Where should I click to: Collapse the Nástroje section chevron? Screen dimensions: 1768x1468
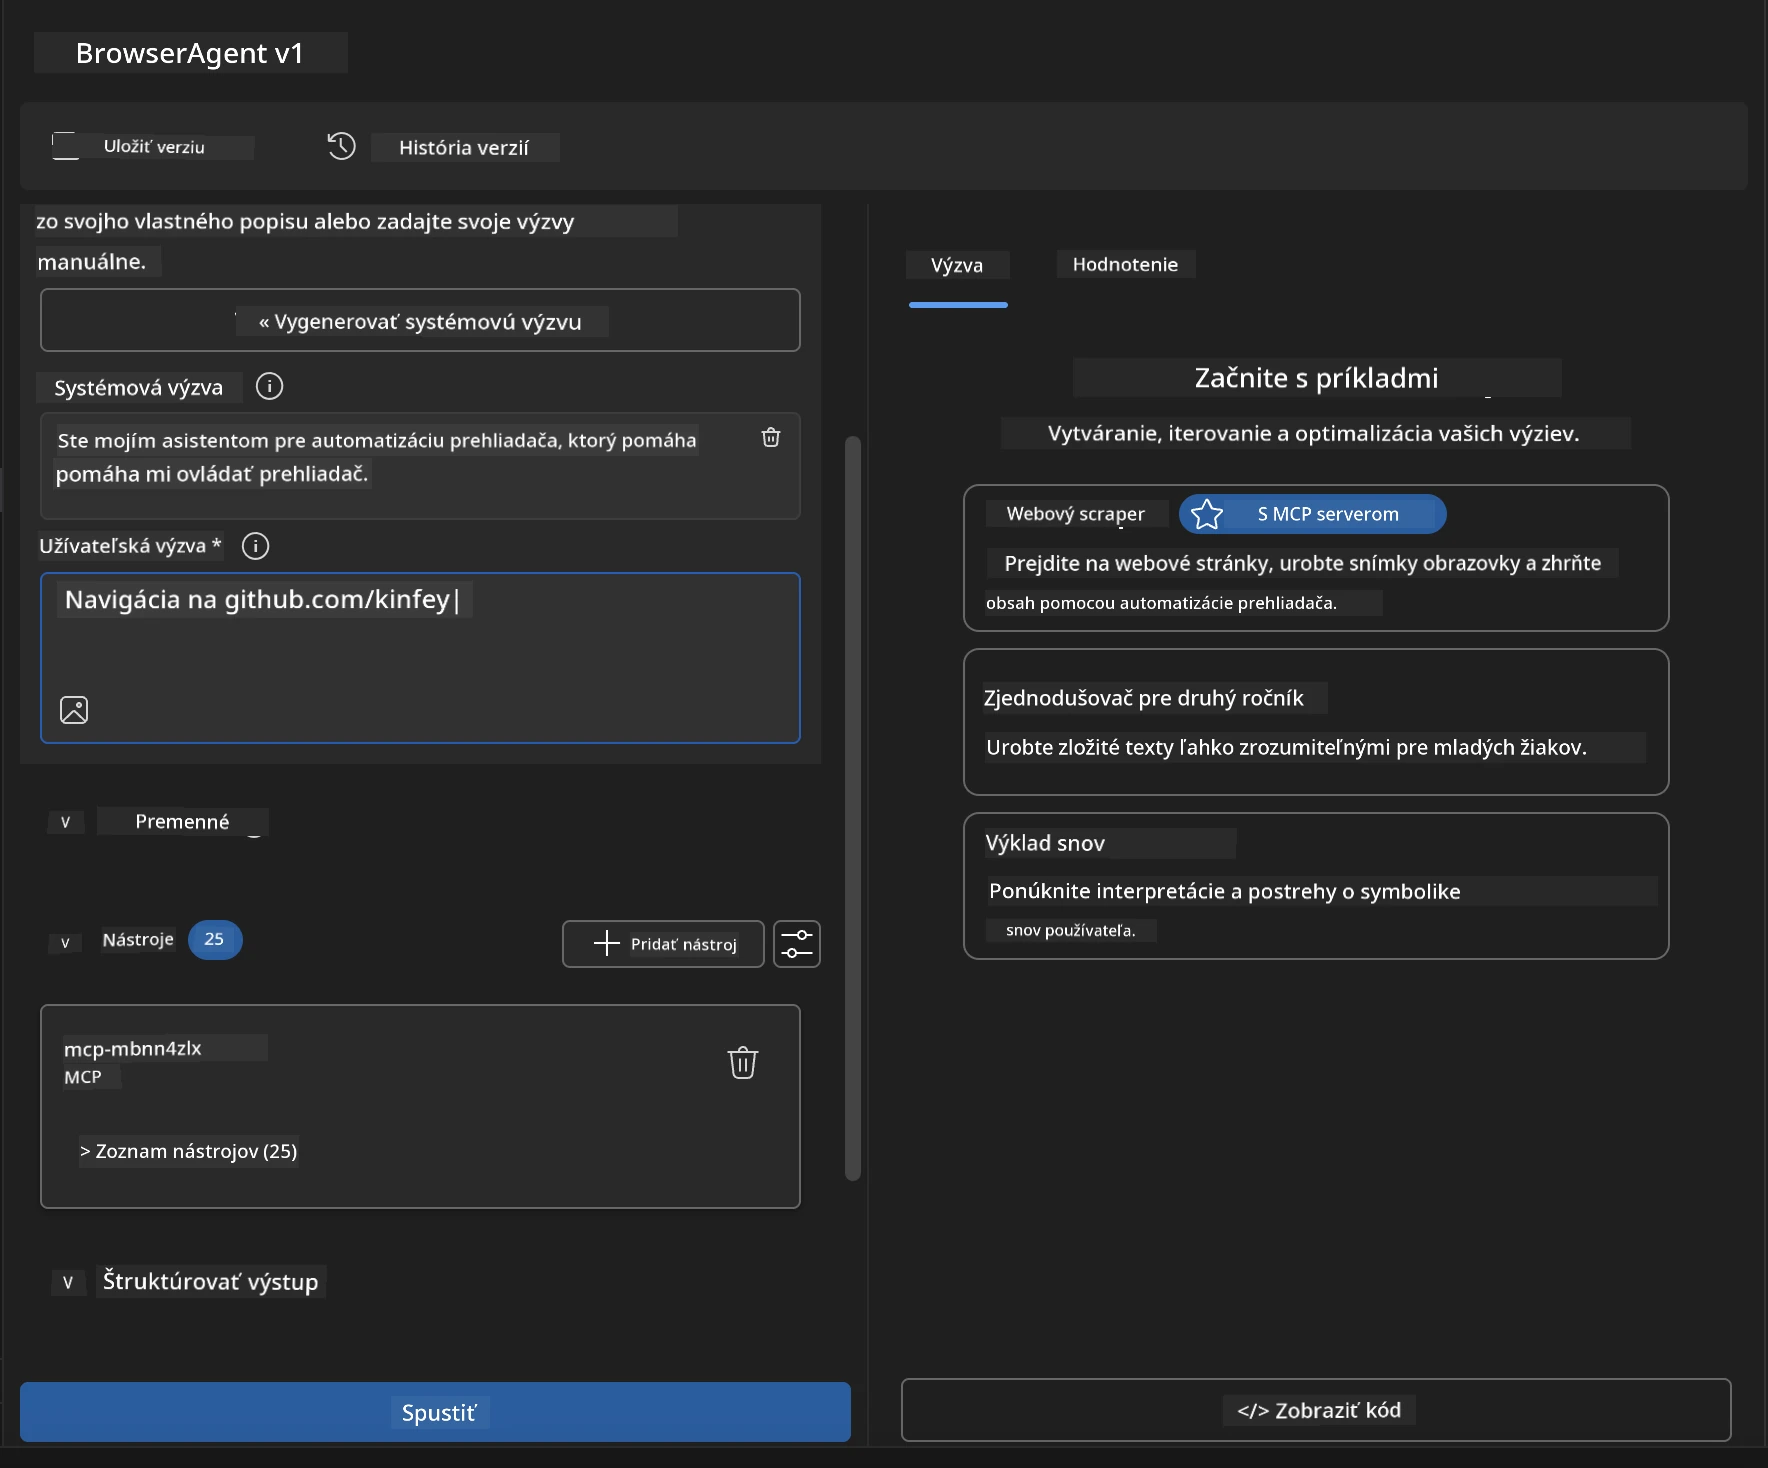[x=65, y=942]
